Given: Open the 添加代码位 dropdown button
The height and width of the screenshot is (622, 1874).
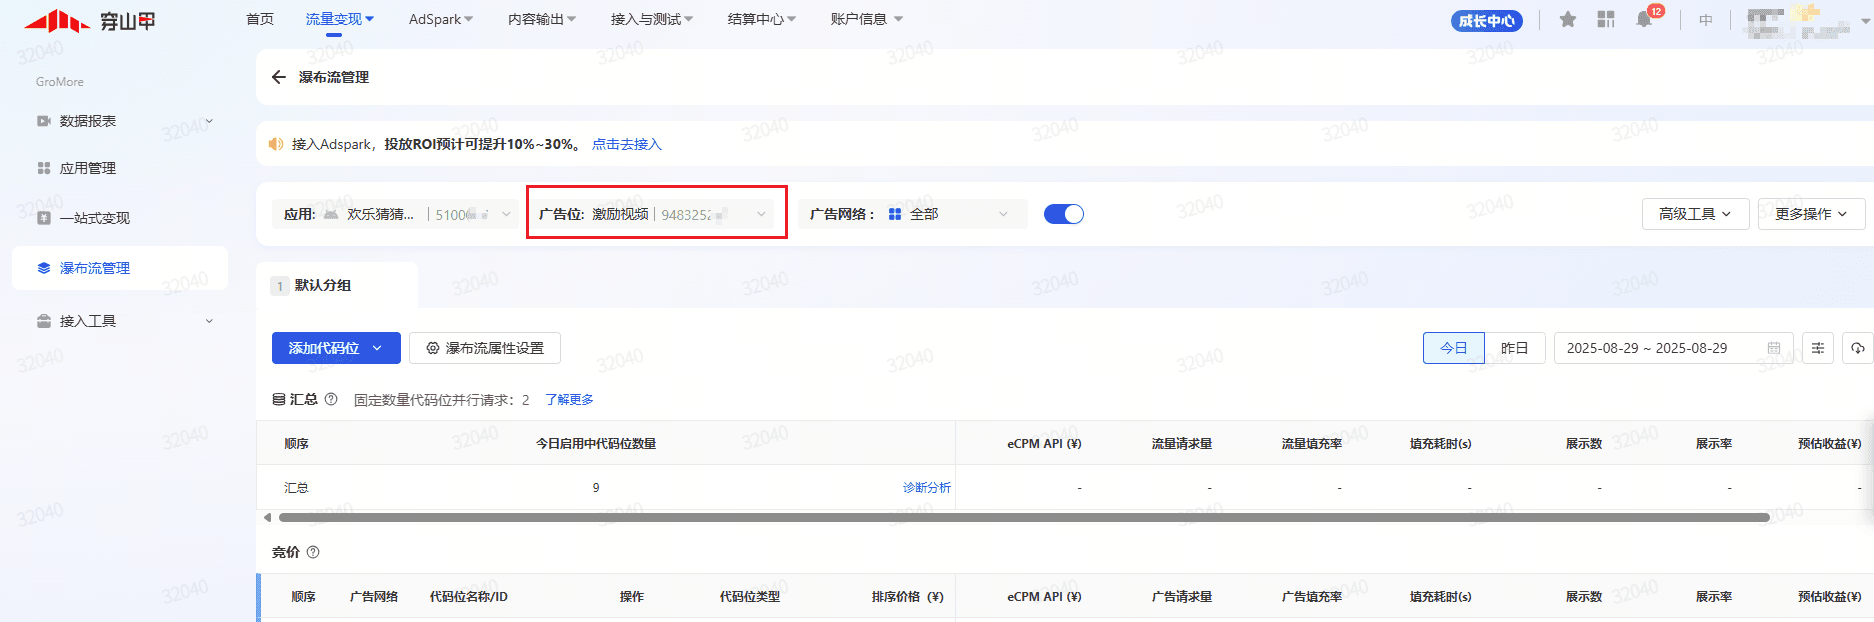Looking at the screenshot, I should [x=336, y=348].
